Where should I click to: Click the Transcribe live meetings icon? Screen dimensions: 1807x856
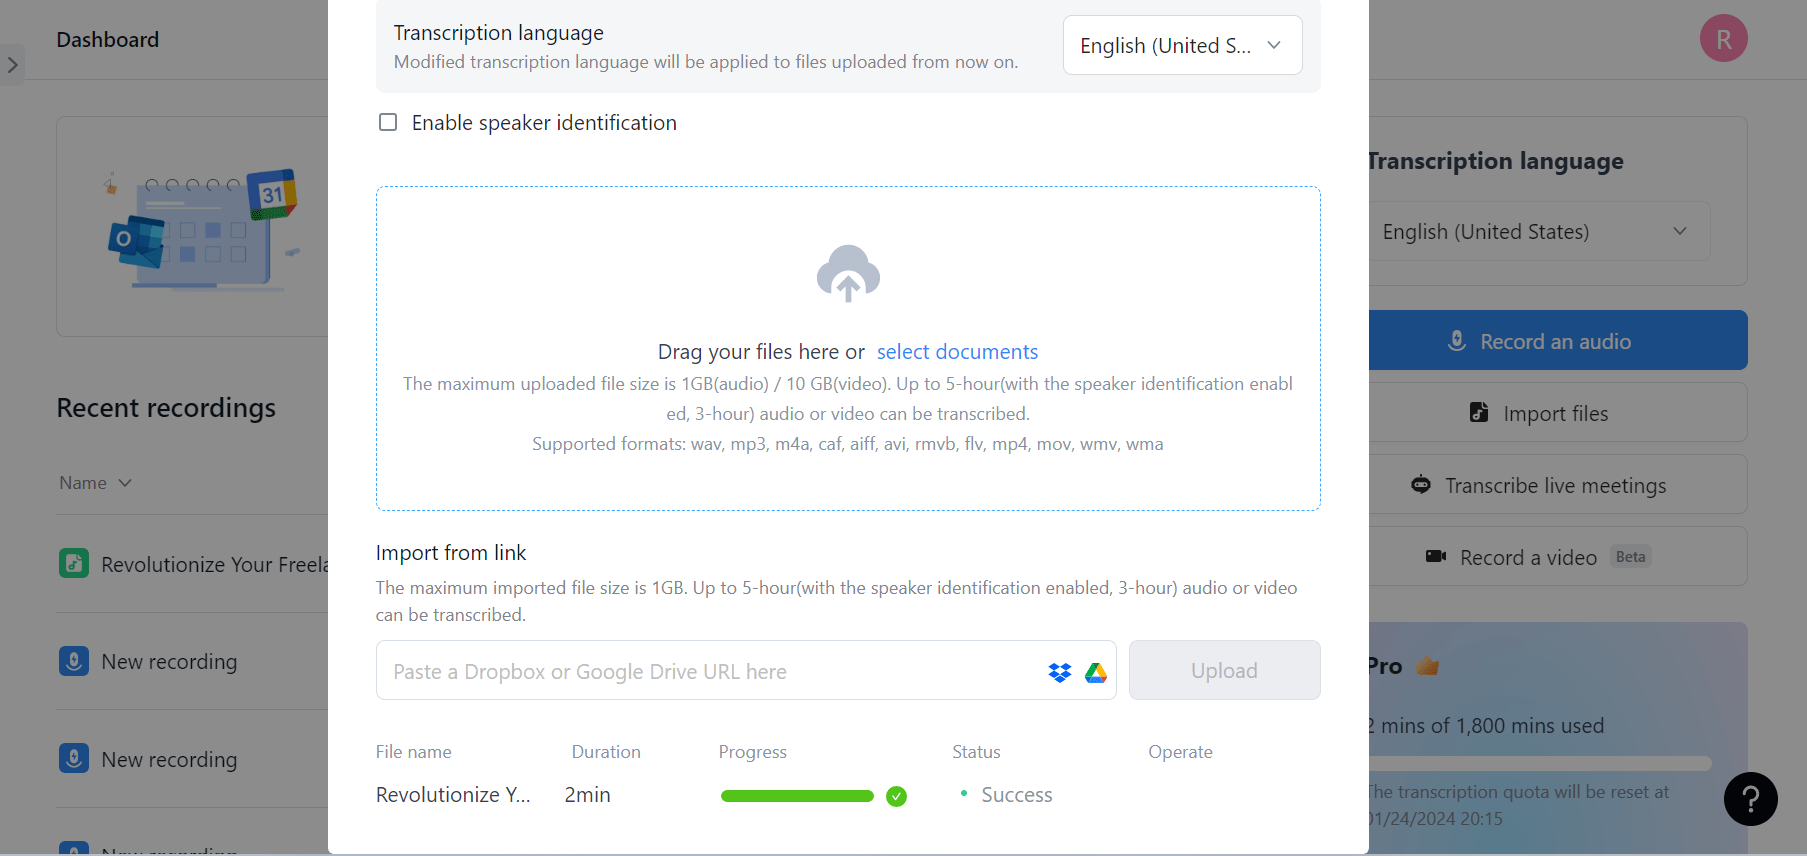click(1421, 485)
